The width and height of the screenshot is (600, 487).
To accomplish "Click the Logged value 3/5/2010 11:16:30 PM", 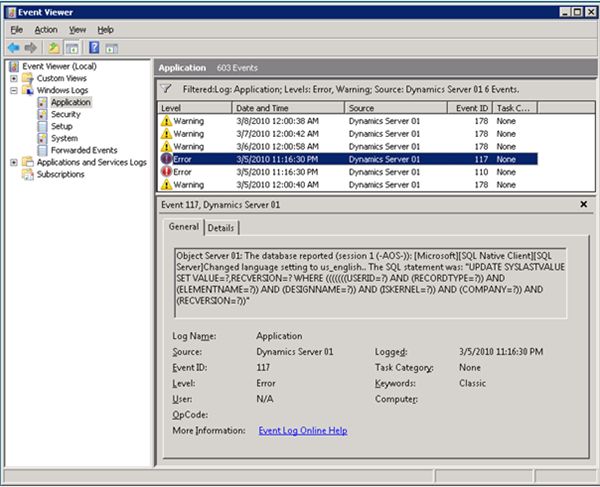I will (501, 352).
